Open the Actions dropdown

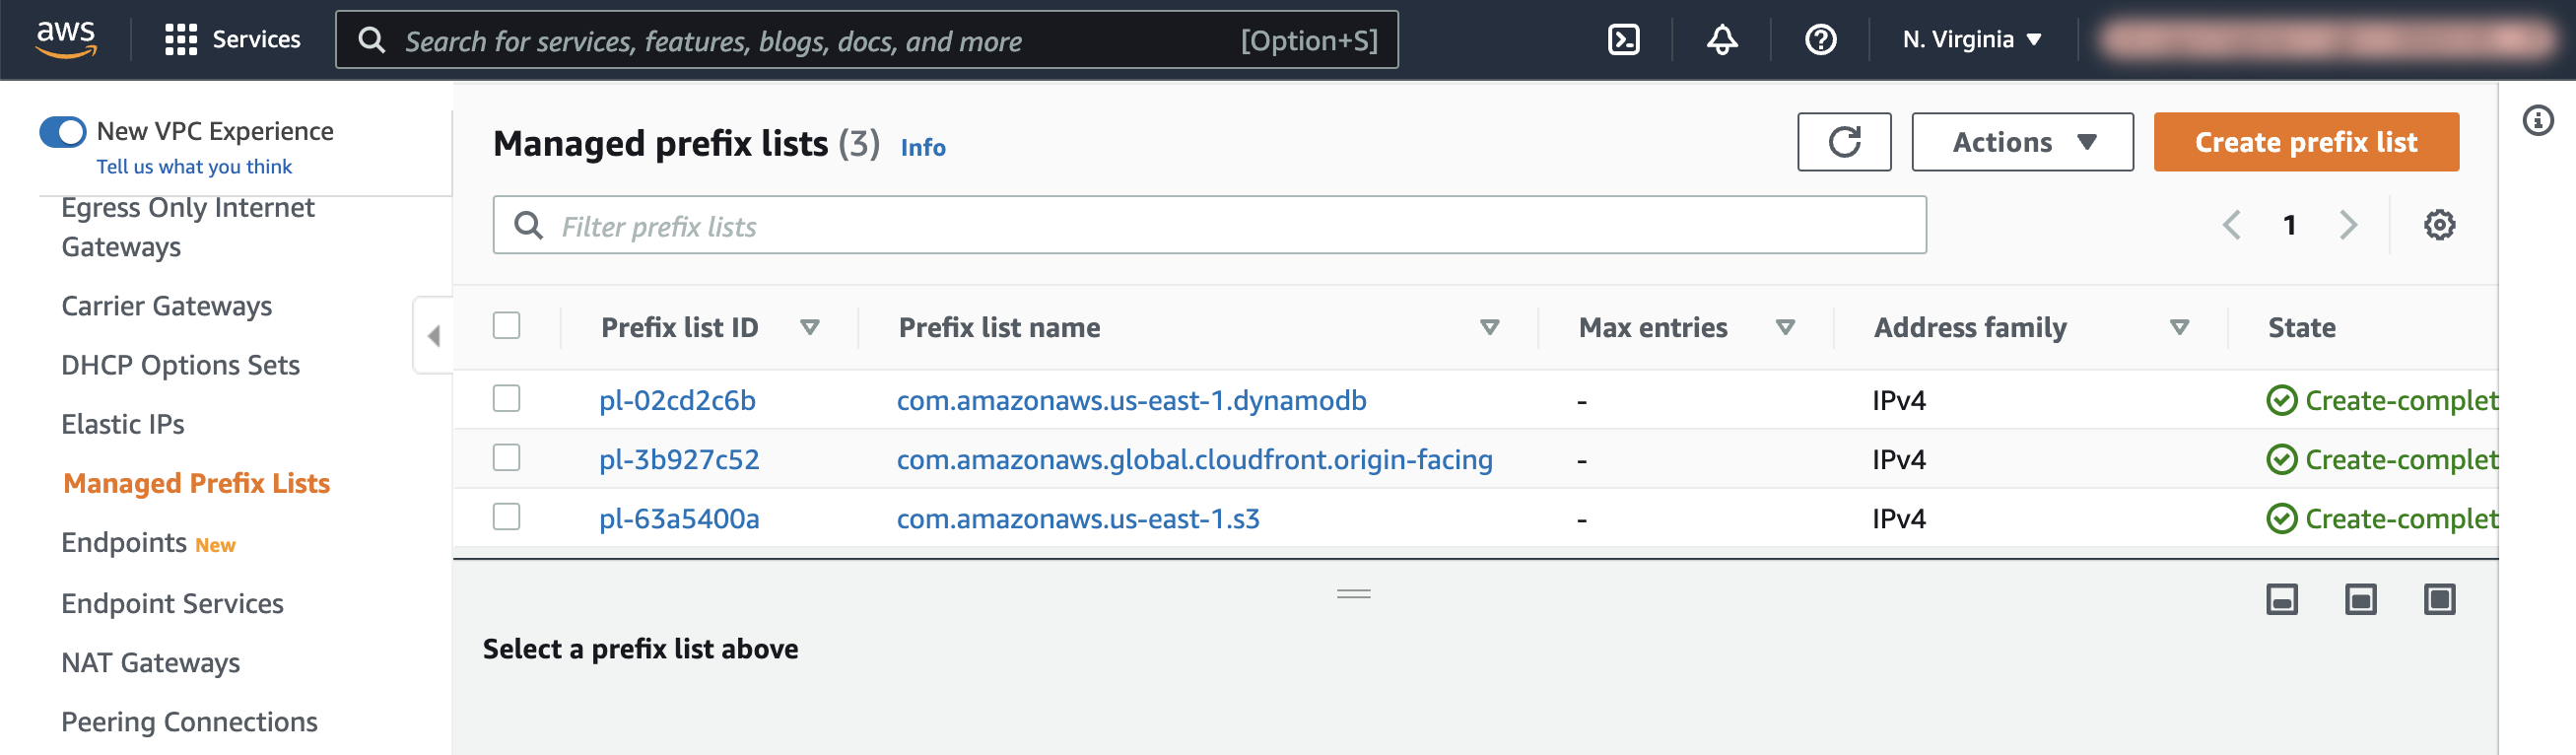tap(2021, 142)
